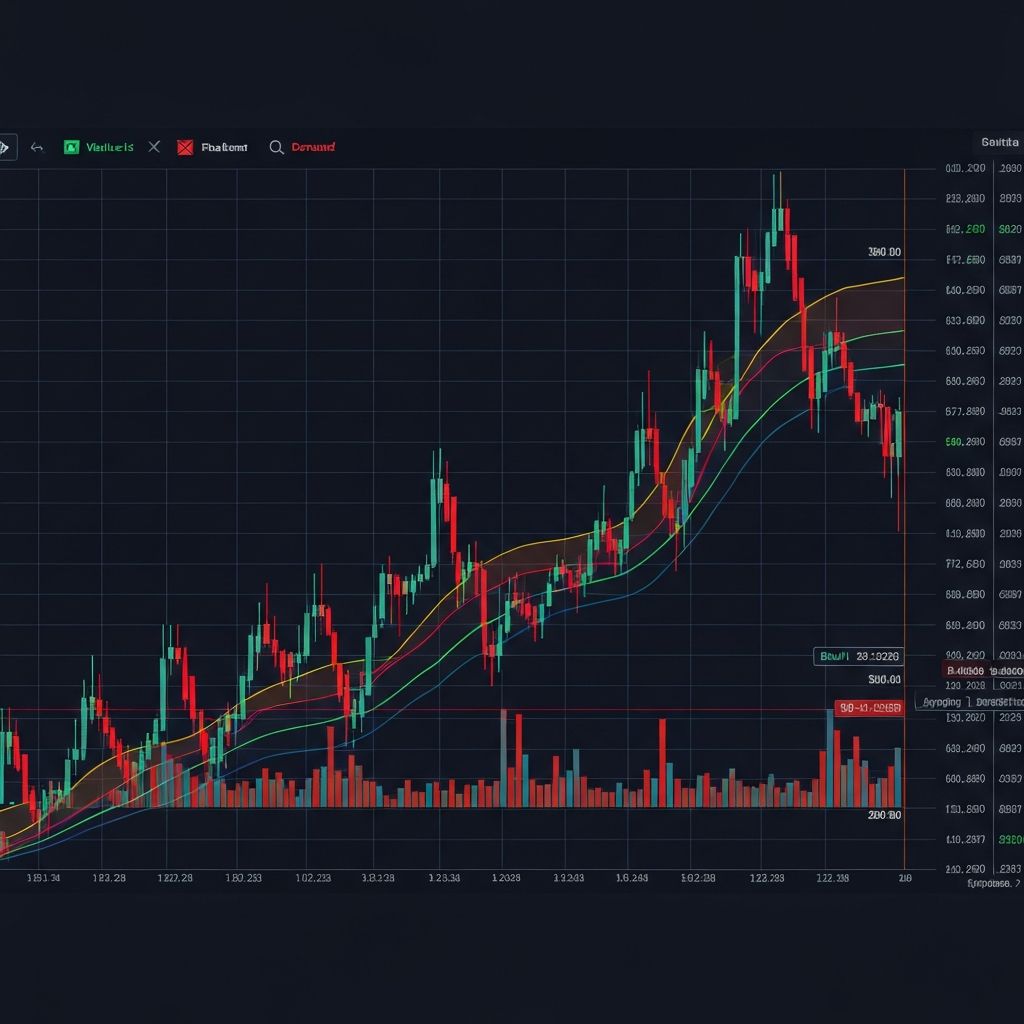Click the green chart indicator icon

click(71, 147)
